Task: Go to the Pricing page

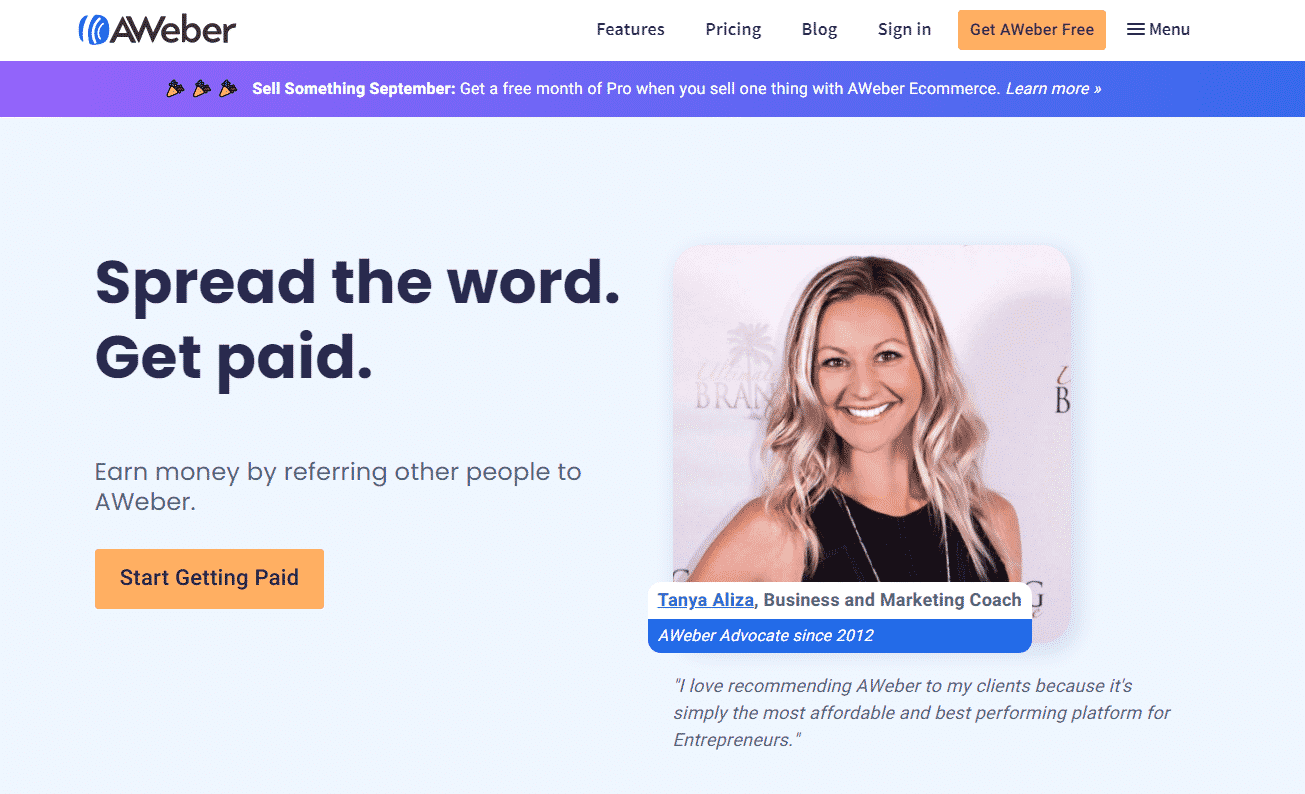Action: (733, 30)
